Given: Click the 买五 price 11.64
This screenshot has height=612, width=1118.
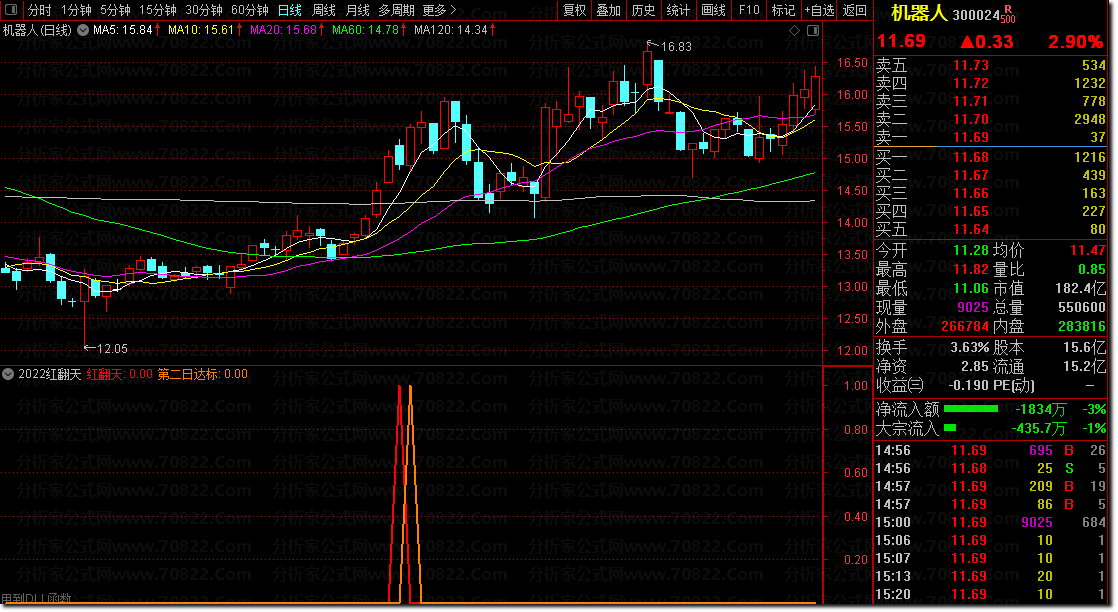Looking at the screenshot, I should coord(971,230).
